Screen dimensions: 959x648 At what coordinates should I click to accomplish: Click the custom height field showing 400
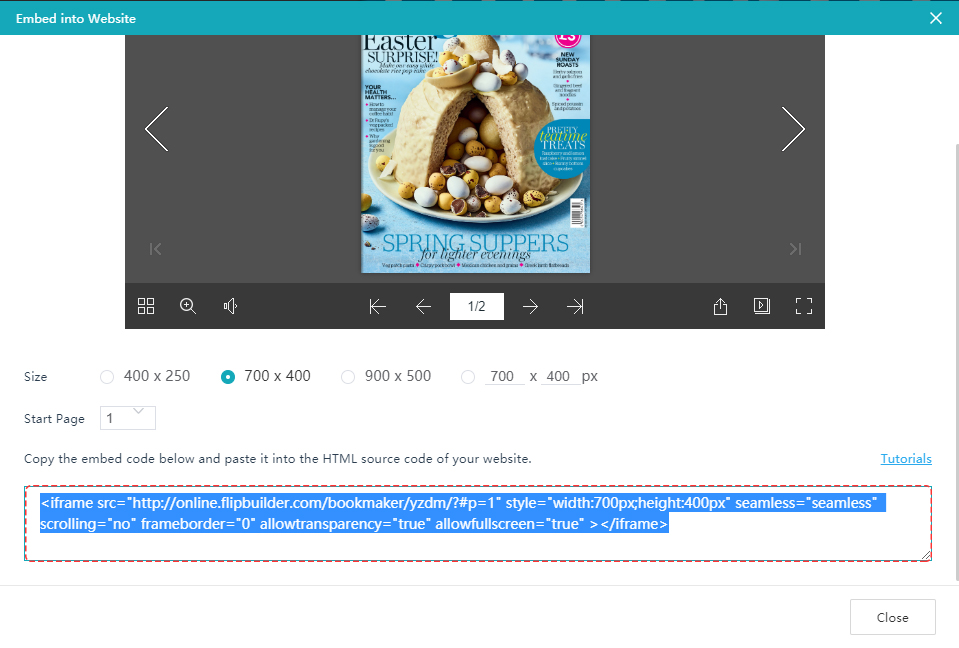pos(559,376)
